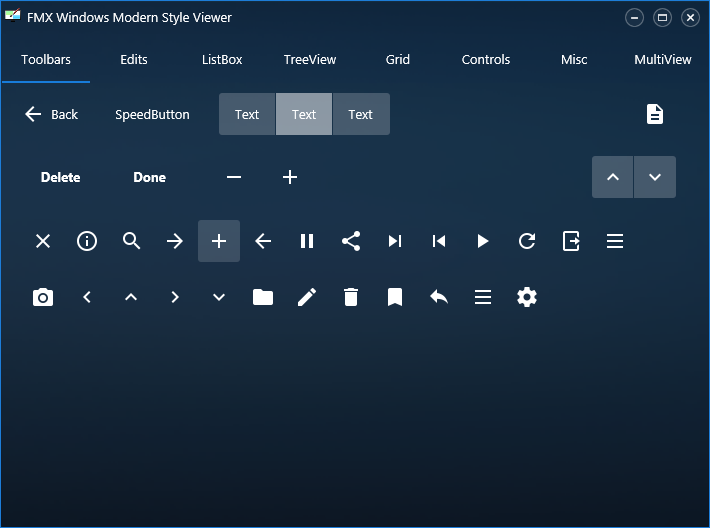Click the SpeedButton label
This screenshot has height=528, width=710.
[152, 115]
